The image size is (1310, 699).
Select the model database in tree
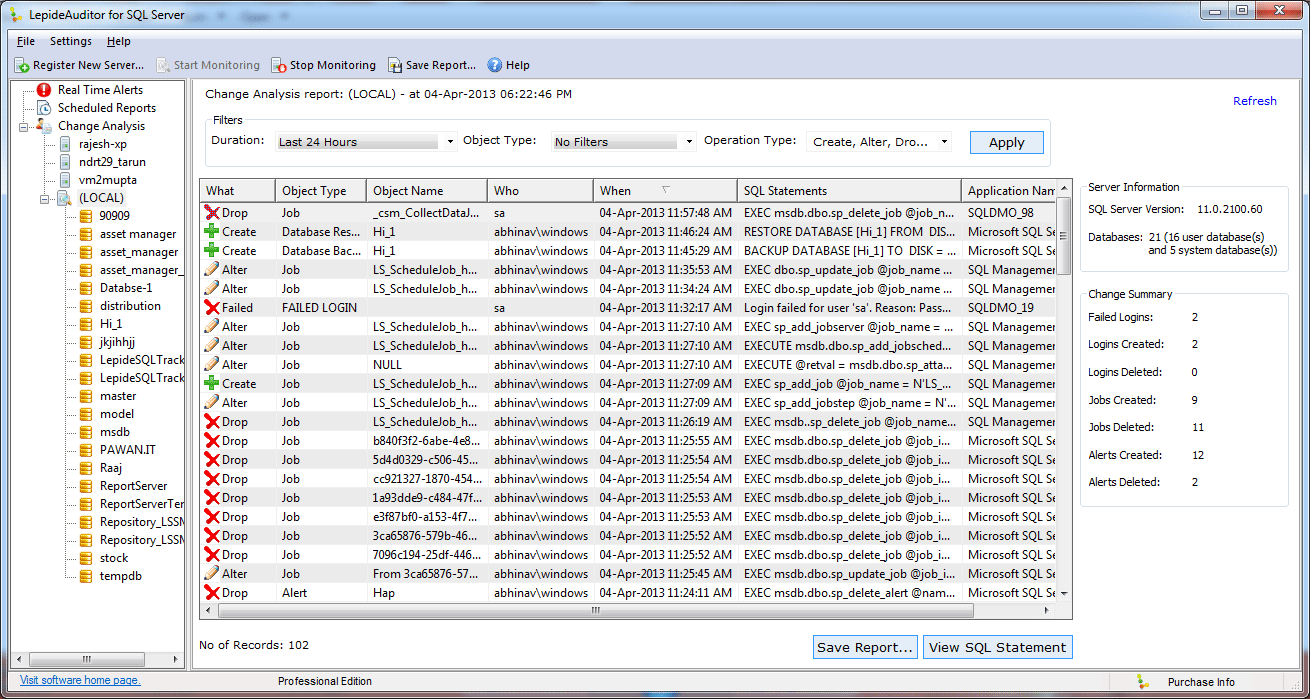(x=117, y=414)
